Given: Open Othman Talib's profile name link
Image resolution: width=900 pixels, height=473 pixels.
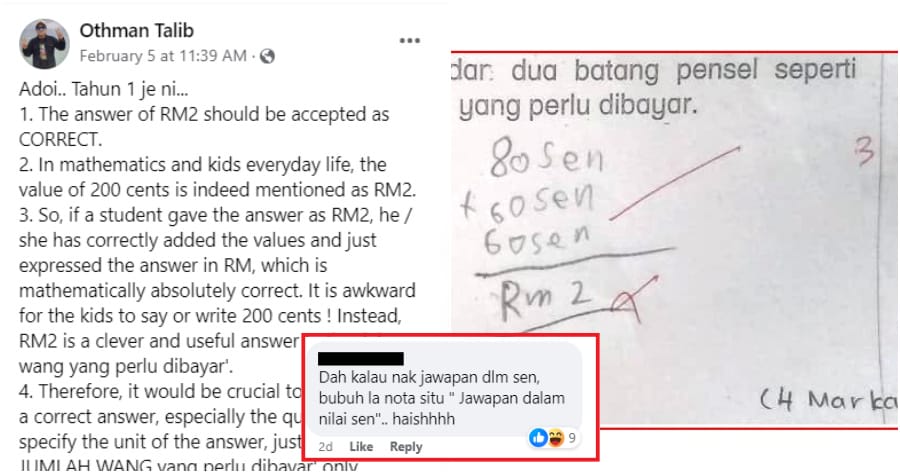Looking at the screenshot, I should (137, 30).
